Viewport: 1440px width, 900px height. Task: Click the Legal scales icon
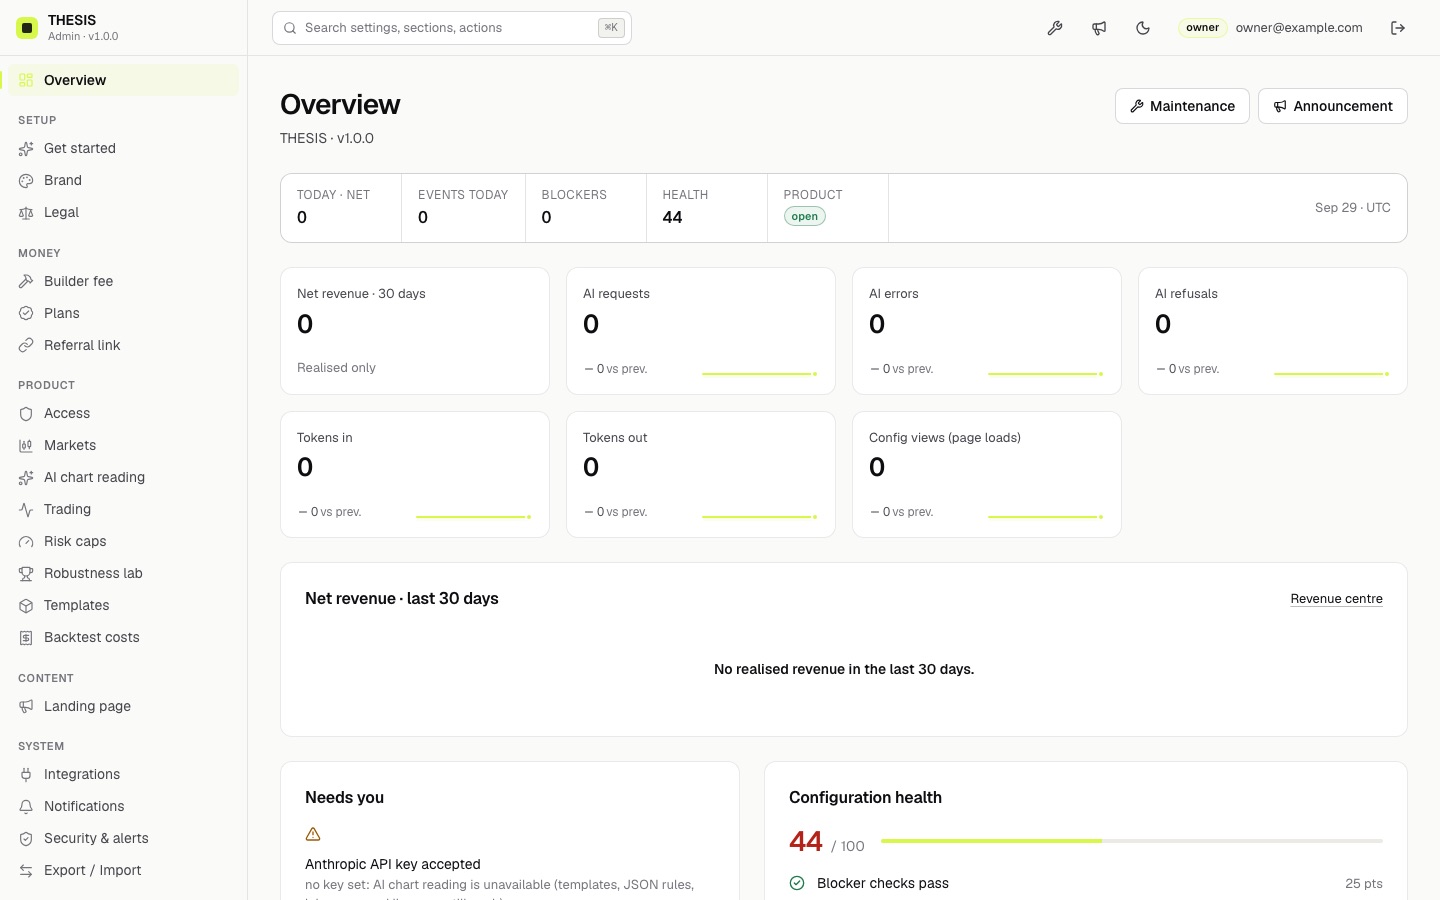pyautogui.click(x=26, y=213)
